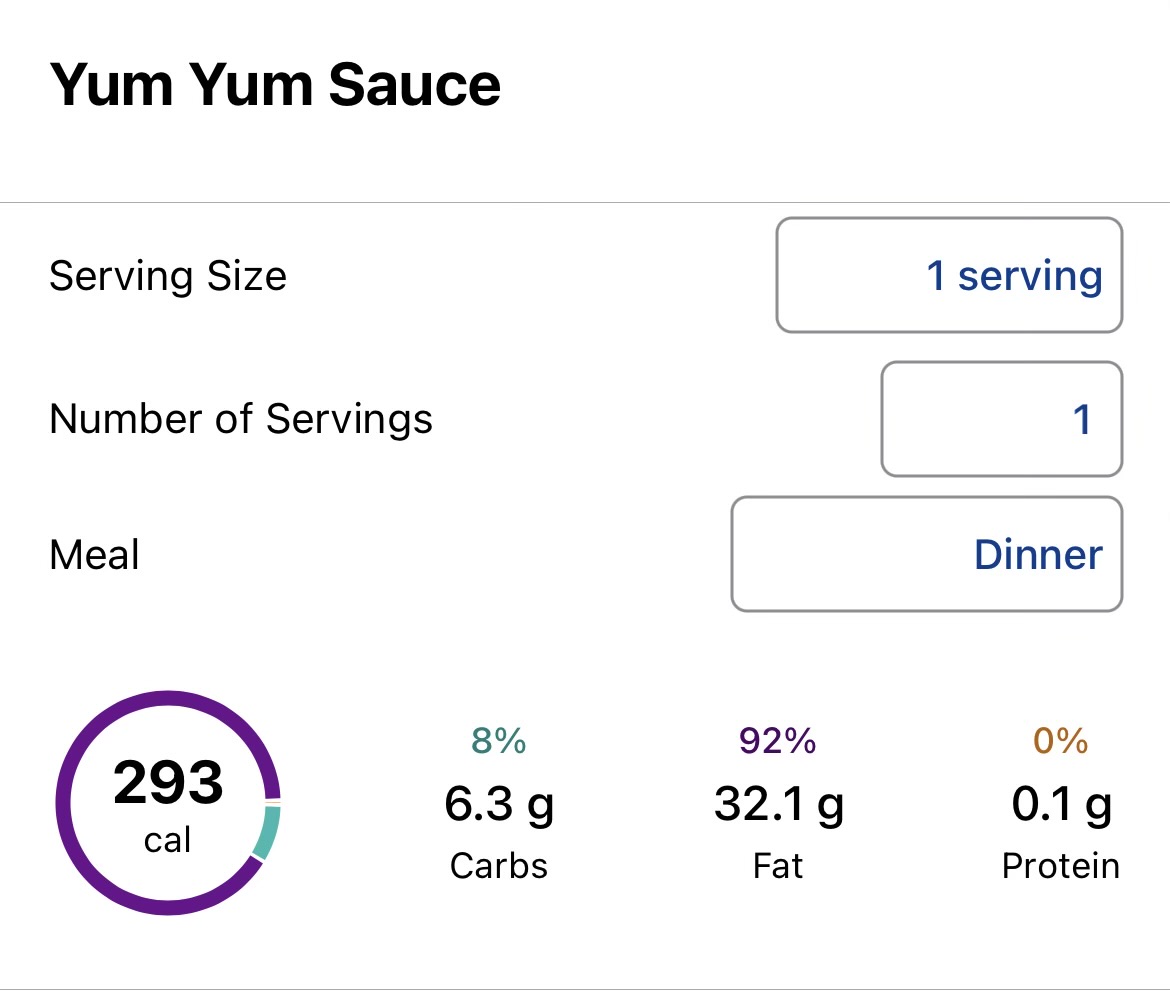Select the 92% Fat percentage
This screenshot has width=1170, height=991.
777,741
